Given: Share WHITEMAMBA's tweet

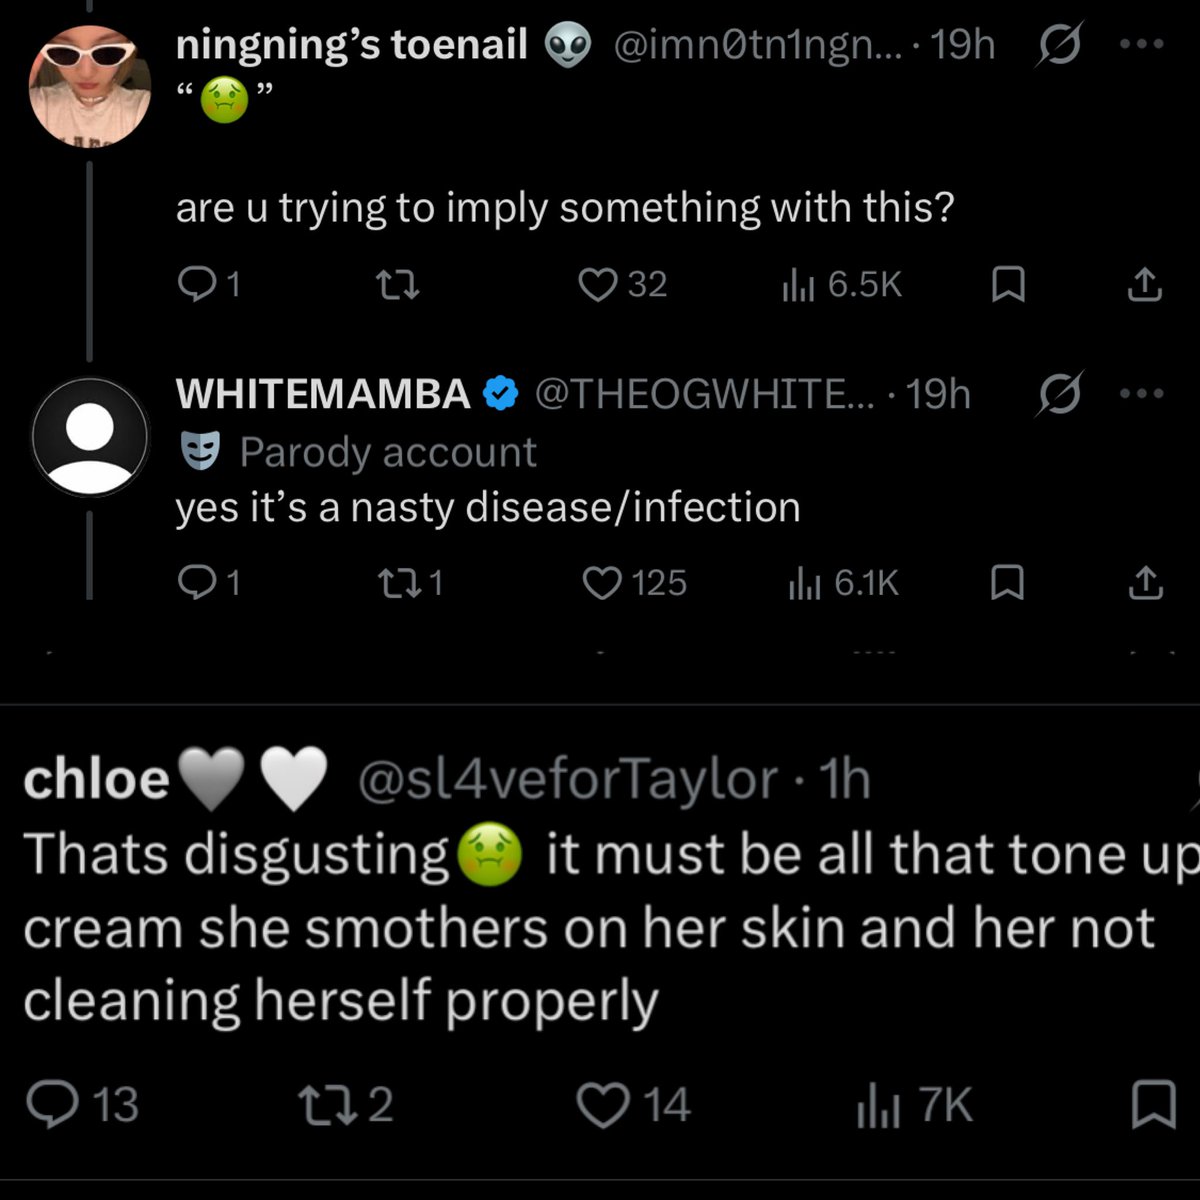Looking at the screenshot, I should pyautogui.click(x=1145, y=582).
